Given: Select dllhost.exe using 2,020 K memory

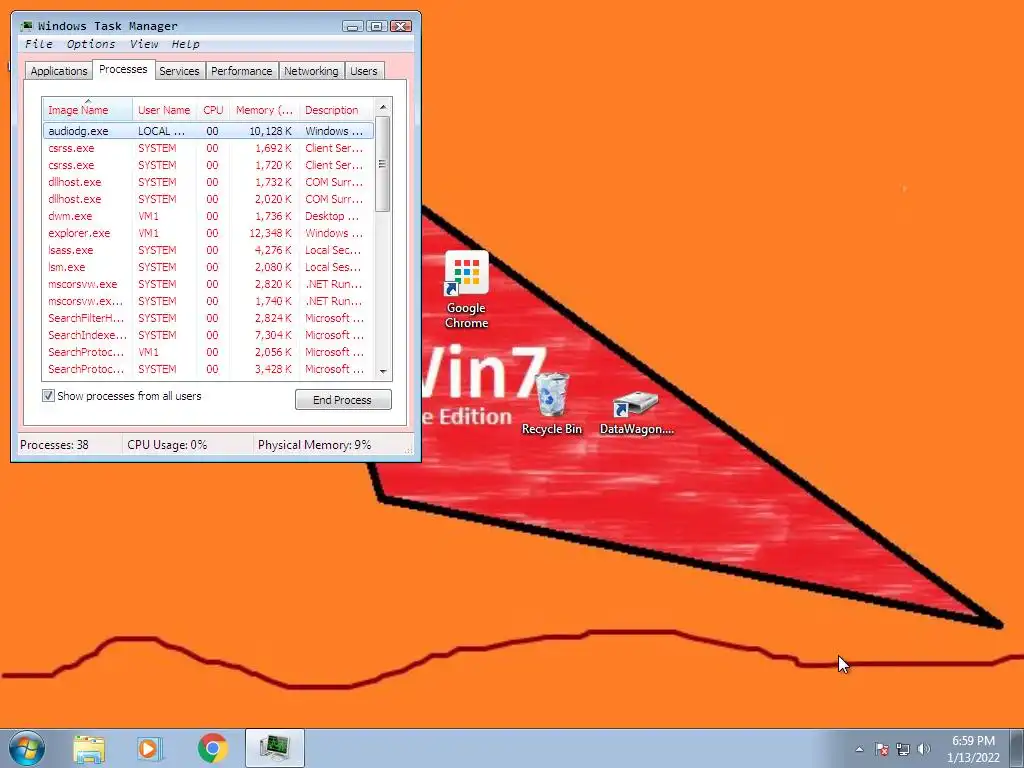Looking at the screenshot, I should click(x=208, y=199).
